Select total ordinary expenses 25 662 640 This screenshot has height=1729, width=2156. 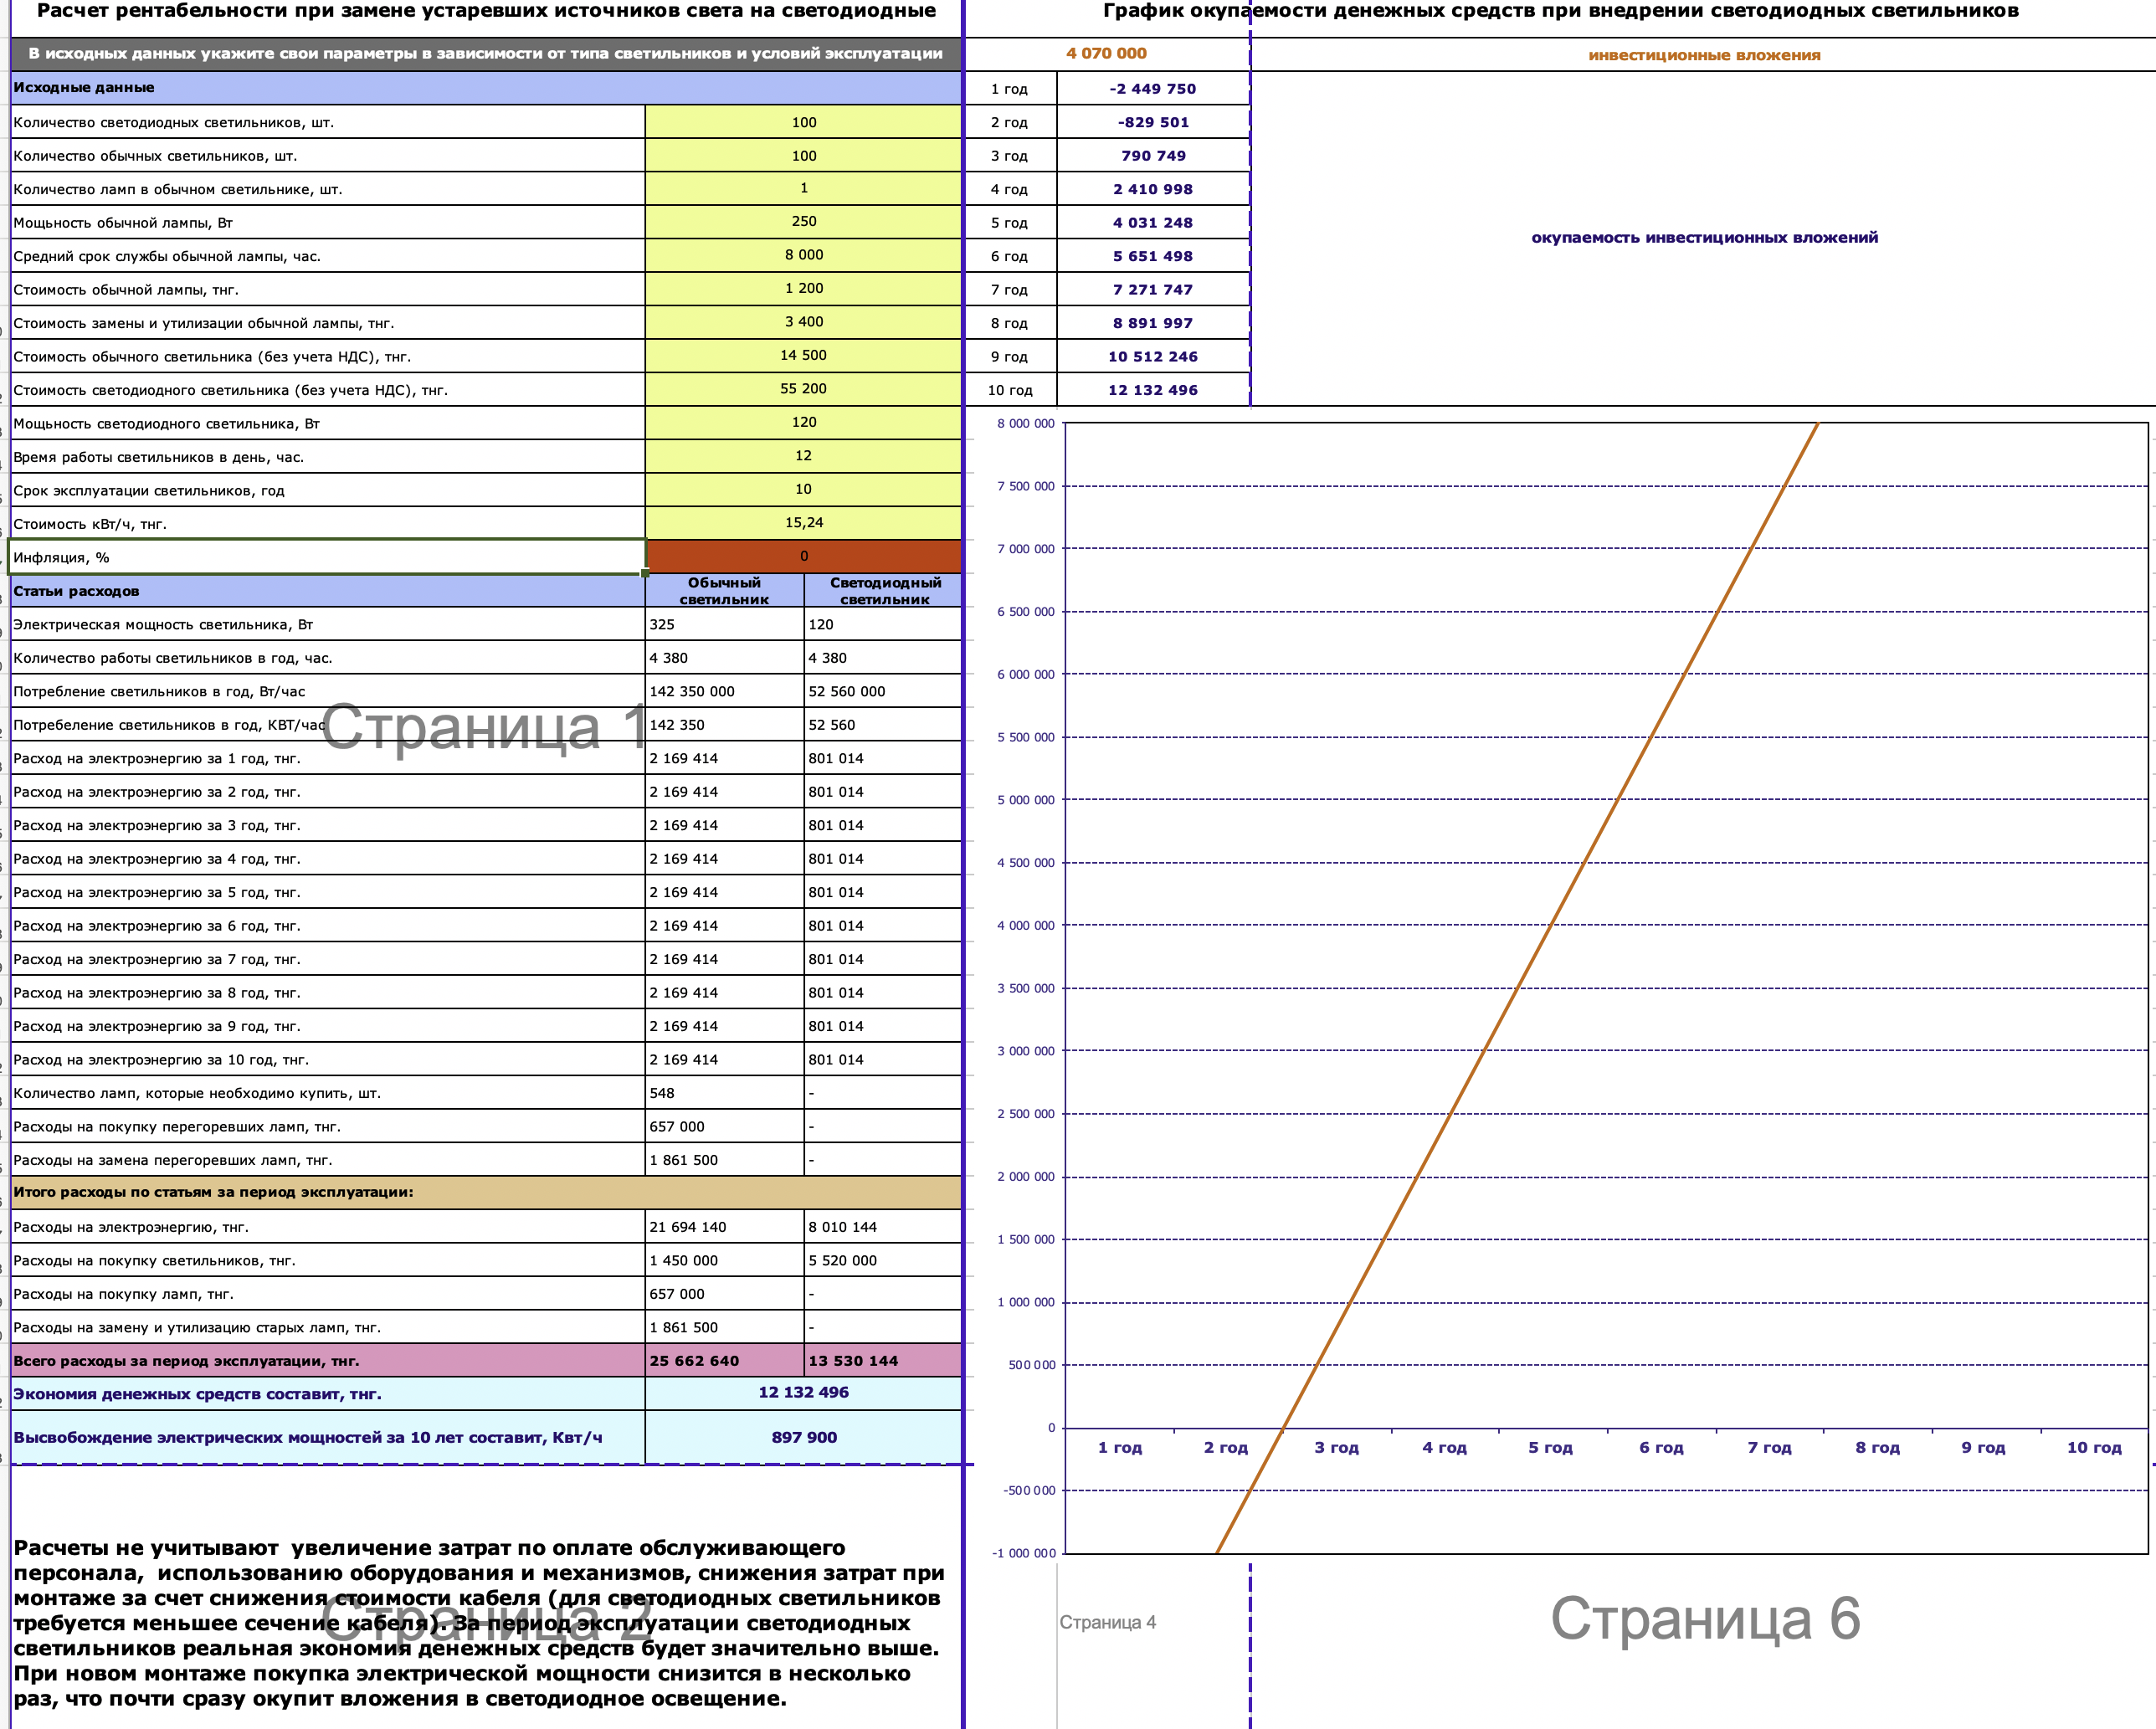click(724, 1361)
